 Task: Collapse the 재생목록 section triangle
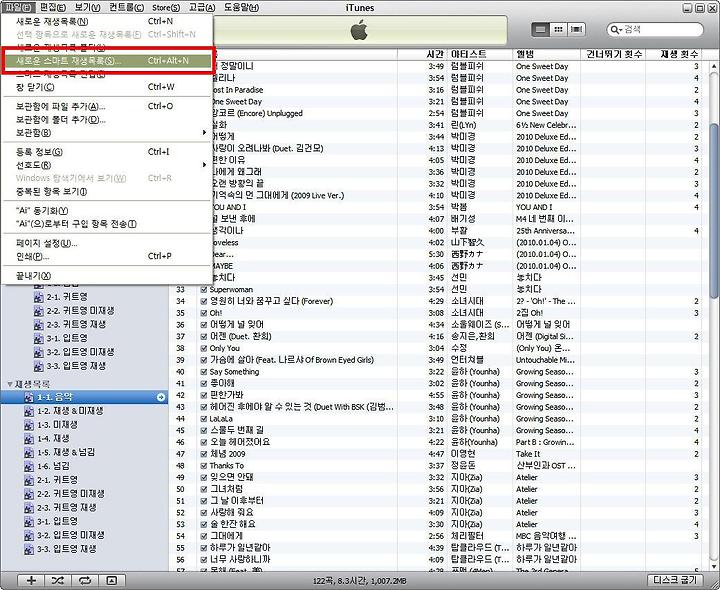(10, 384)
